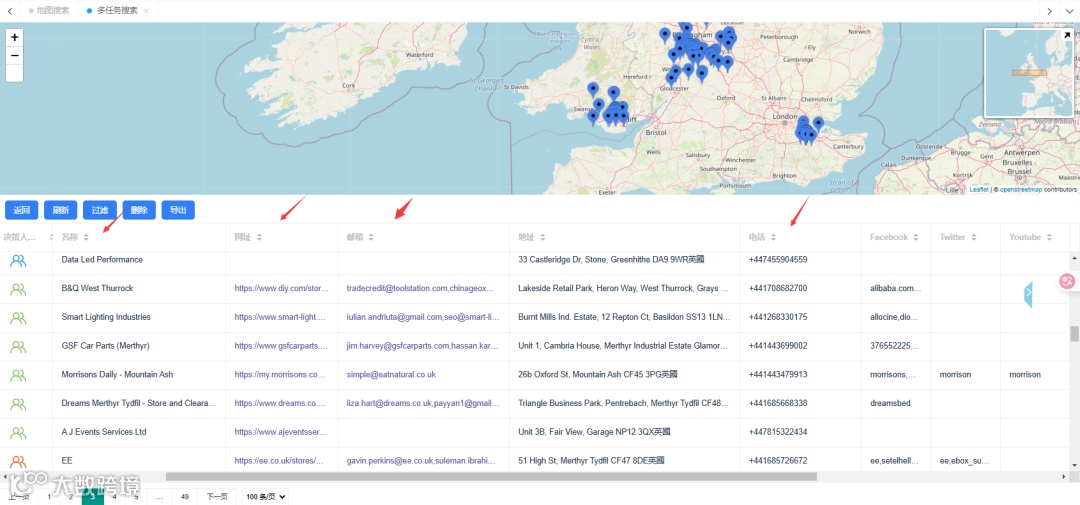
Task: Open decision-maker icon for Morrisons Daily row
Action: 18,375
